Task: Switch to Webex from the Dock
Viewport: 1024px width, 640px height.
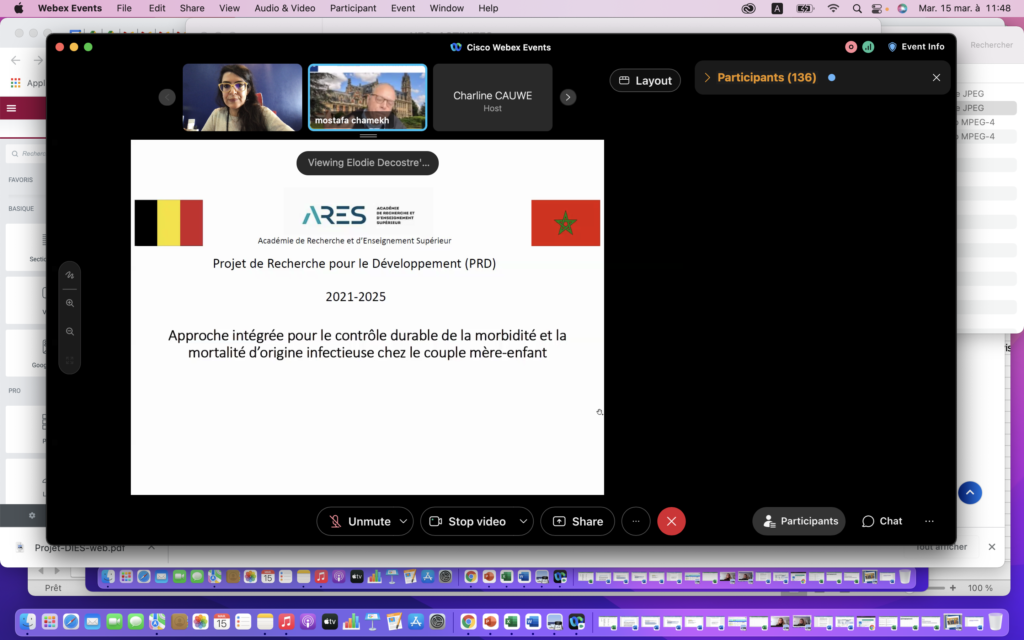Action: pyautogui.click(x=576, y=621)
